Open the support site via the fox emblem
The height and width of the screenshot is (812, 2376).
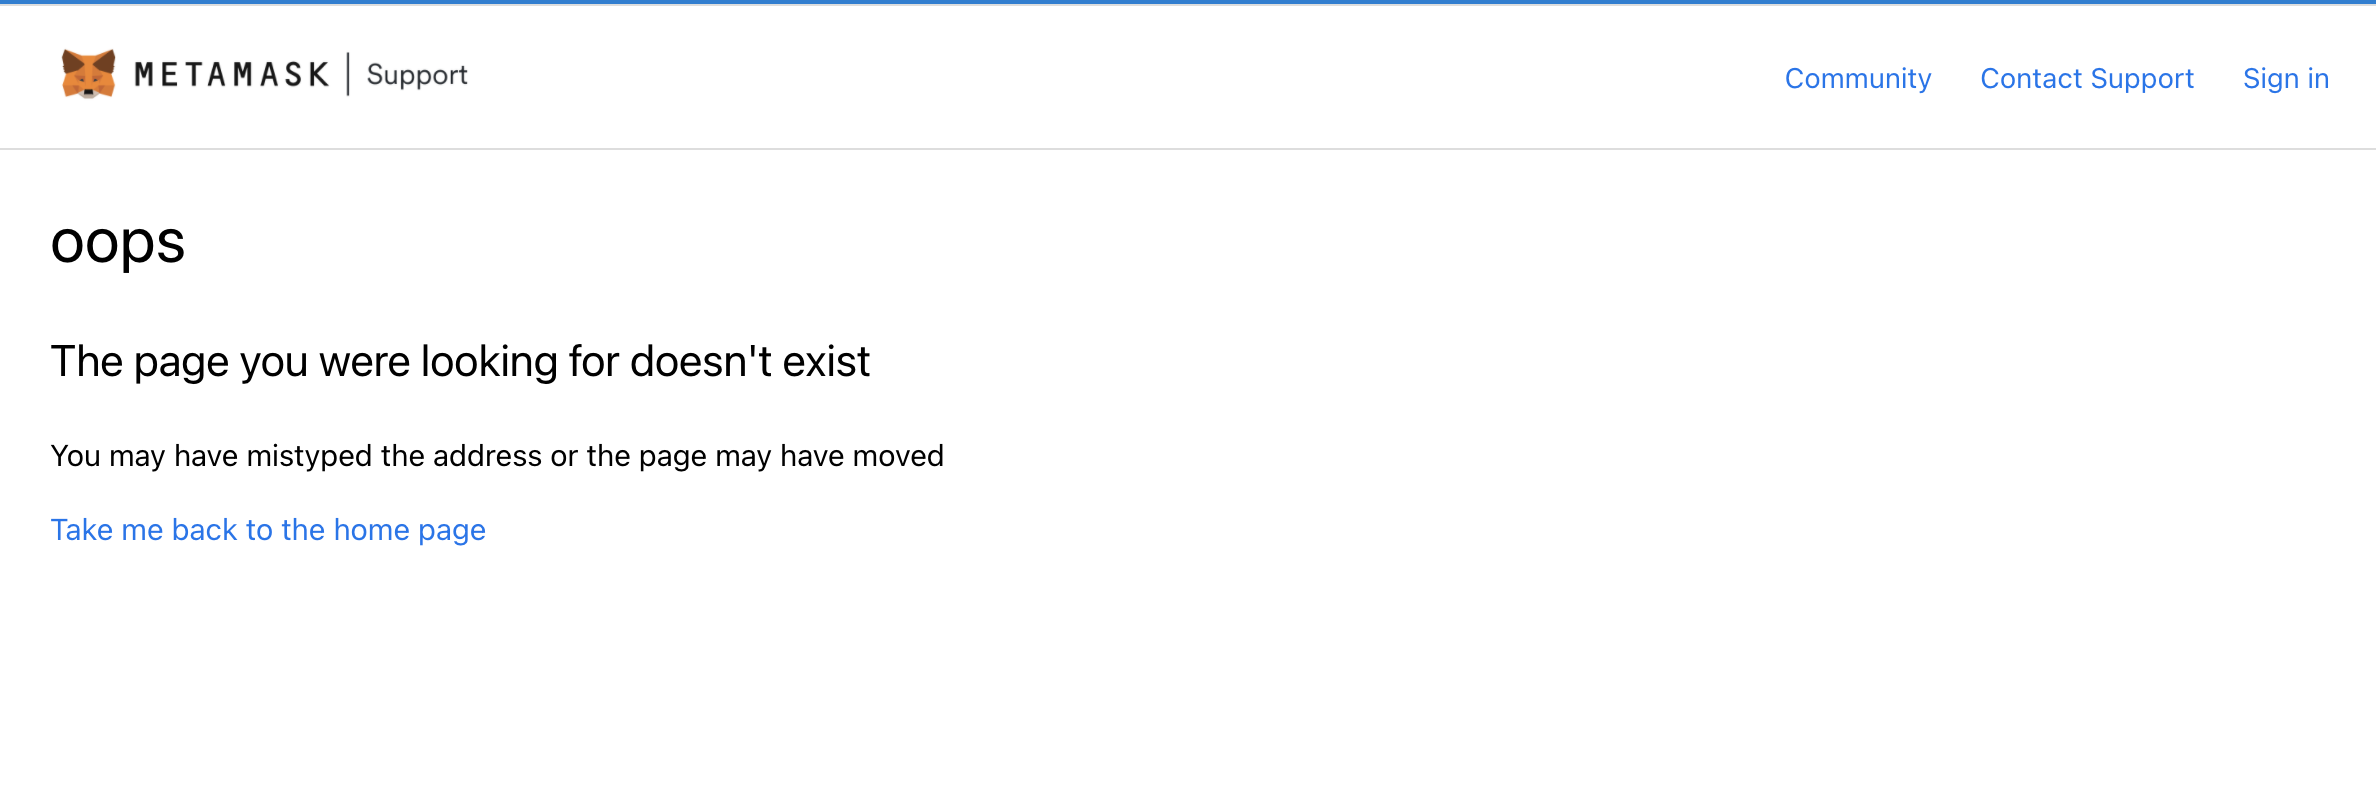point(88,74)
